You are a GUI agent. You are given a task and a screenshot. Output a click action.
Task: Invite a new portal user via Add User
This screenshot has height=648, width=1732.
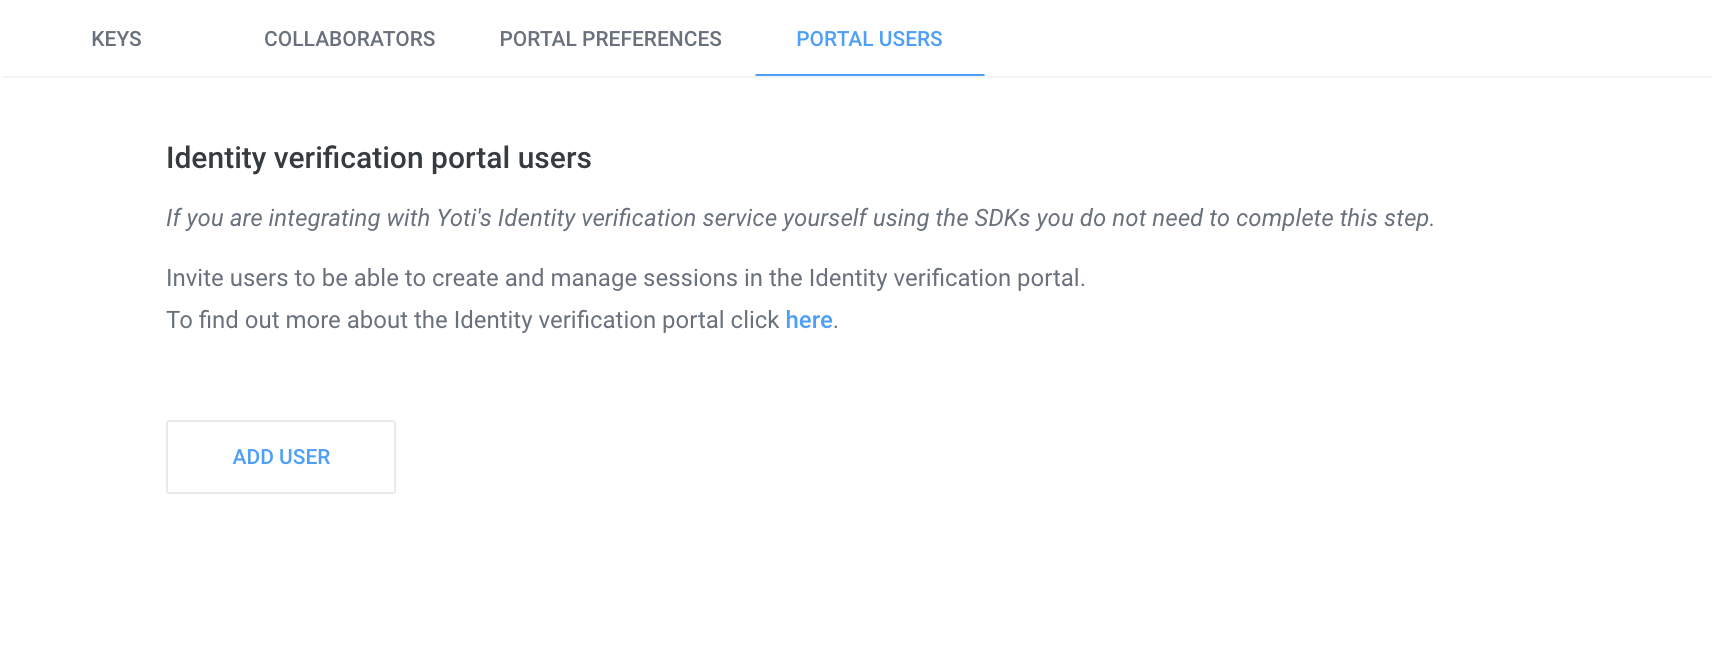click(281, 457)
